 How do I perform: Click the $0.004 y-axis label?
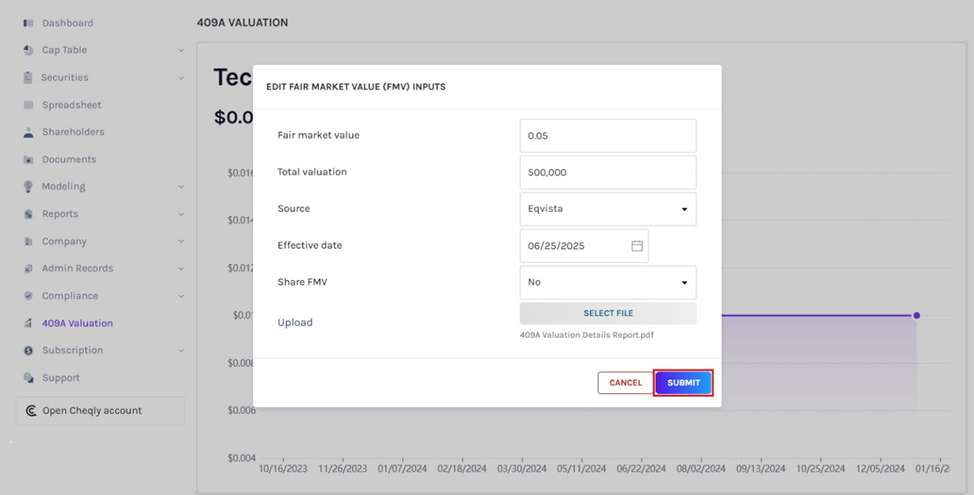click(242, 458)
